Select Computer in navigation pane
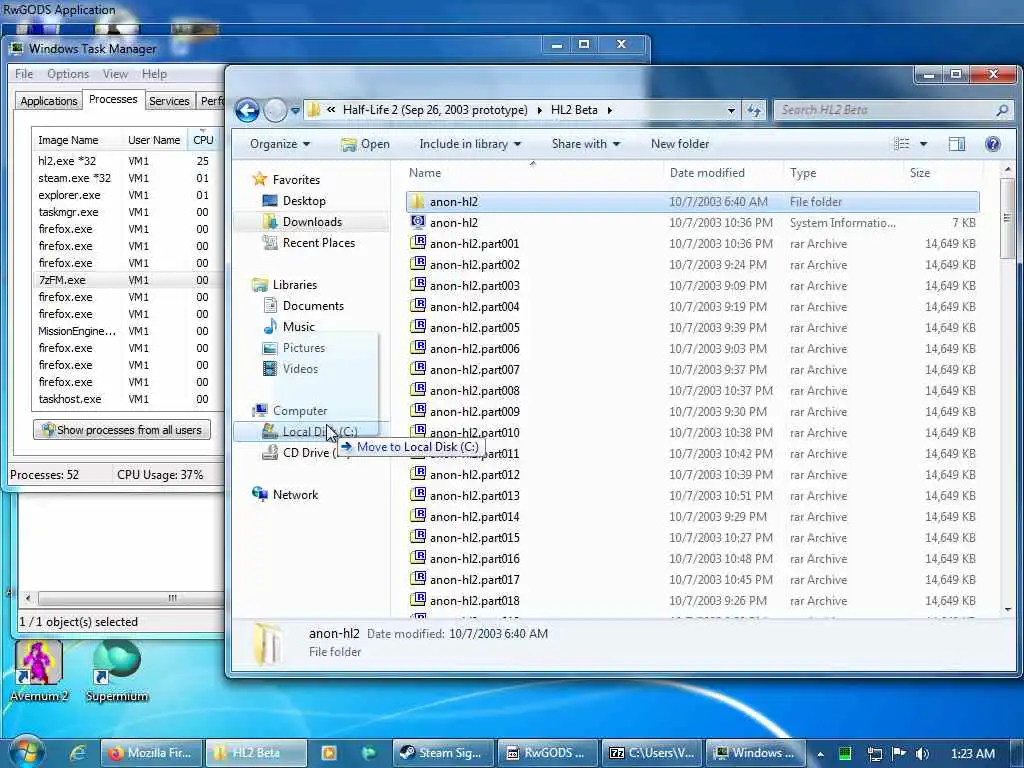1024x768 pixels. pos(300,411)
